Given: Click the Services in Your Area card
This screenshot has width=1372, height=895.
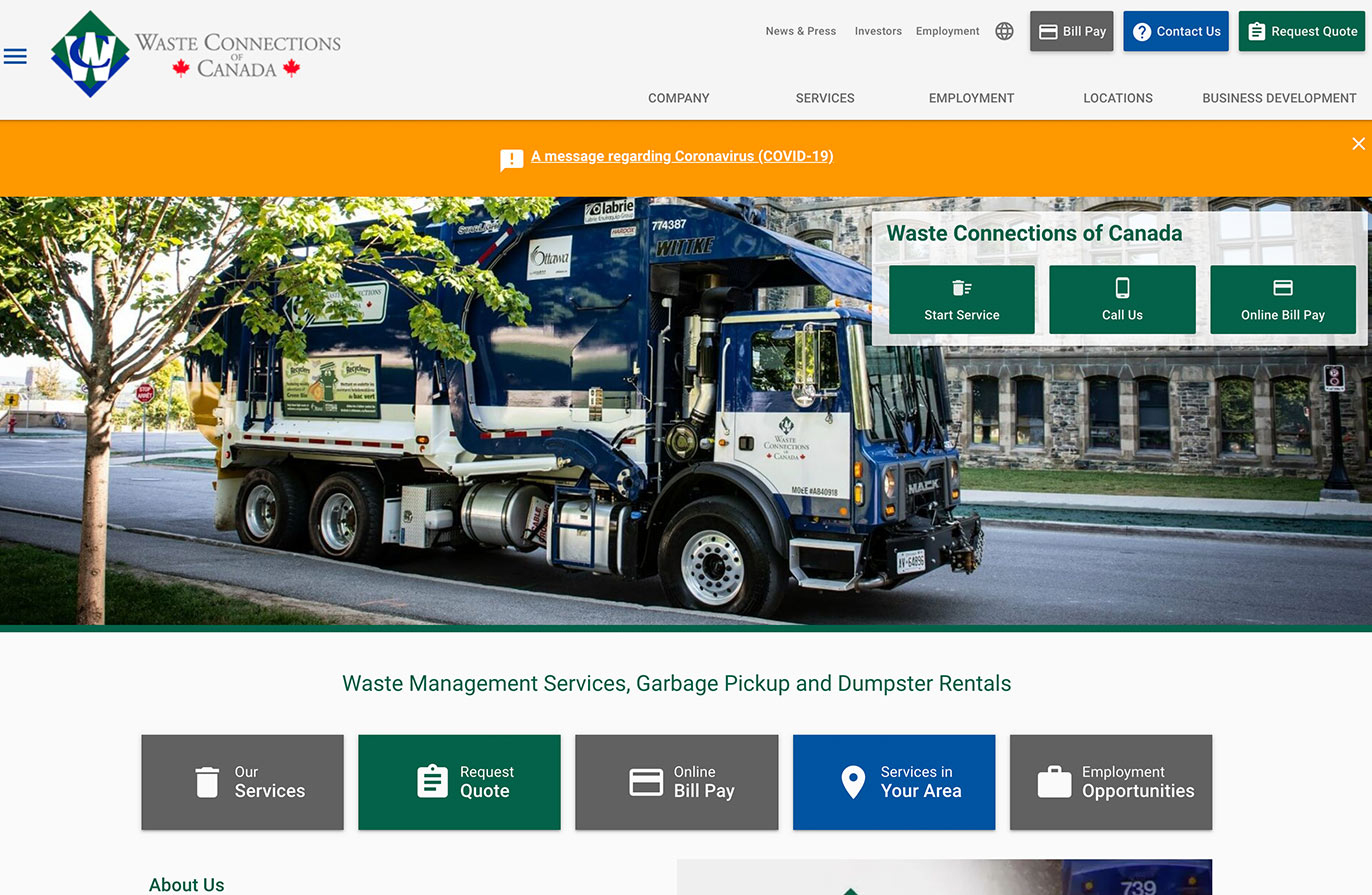Looking at the screenshot, I should pyautogui.click(x=894, y=782).
